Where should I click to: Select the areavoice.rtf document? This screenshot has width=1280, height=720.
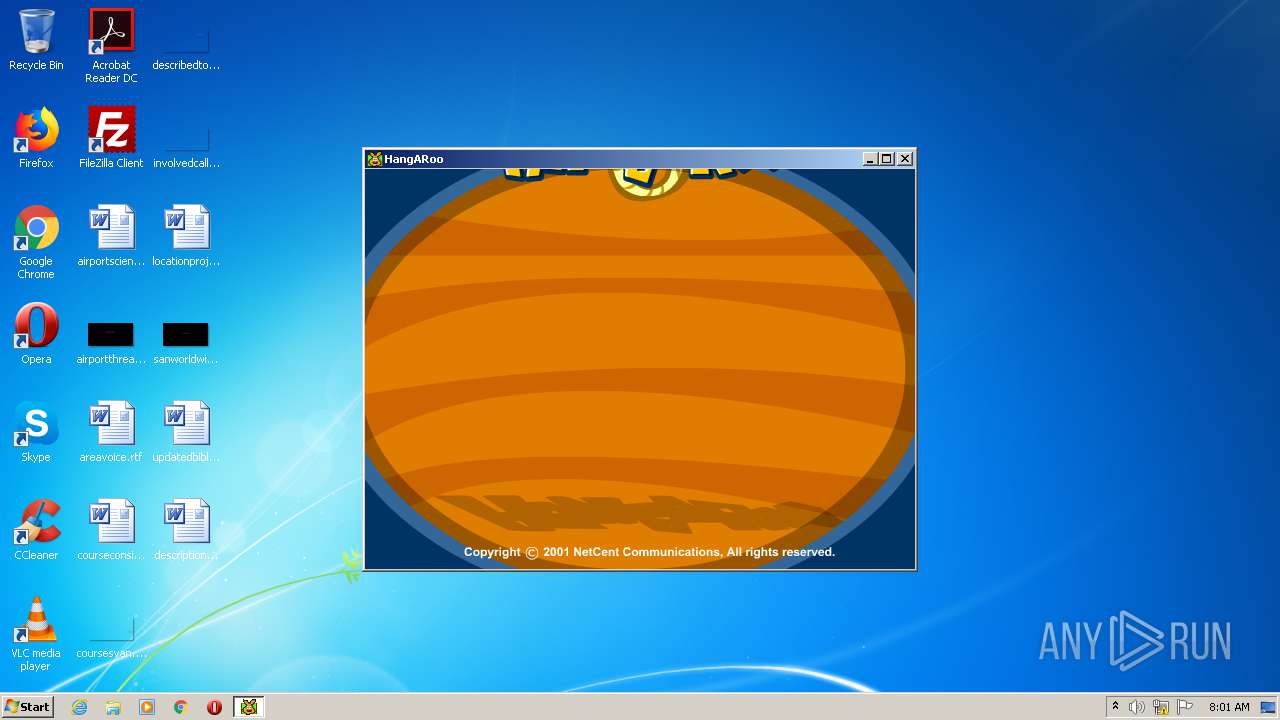(x=111, y=432)
